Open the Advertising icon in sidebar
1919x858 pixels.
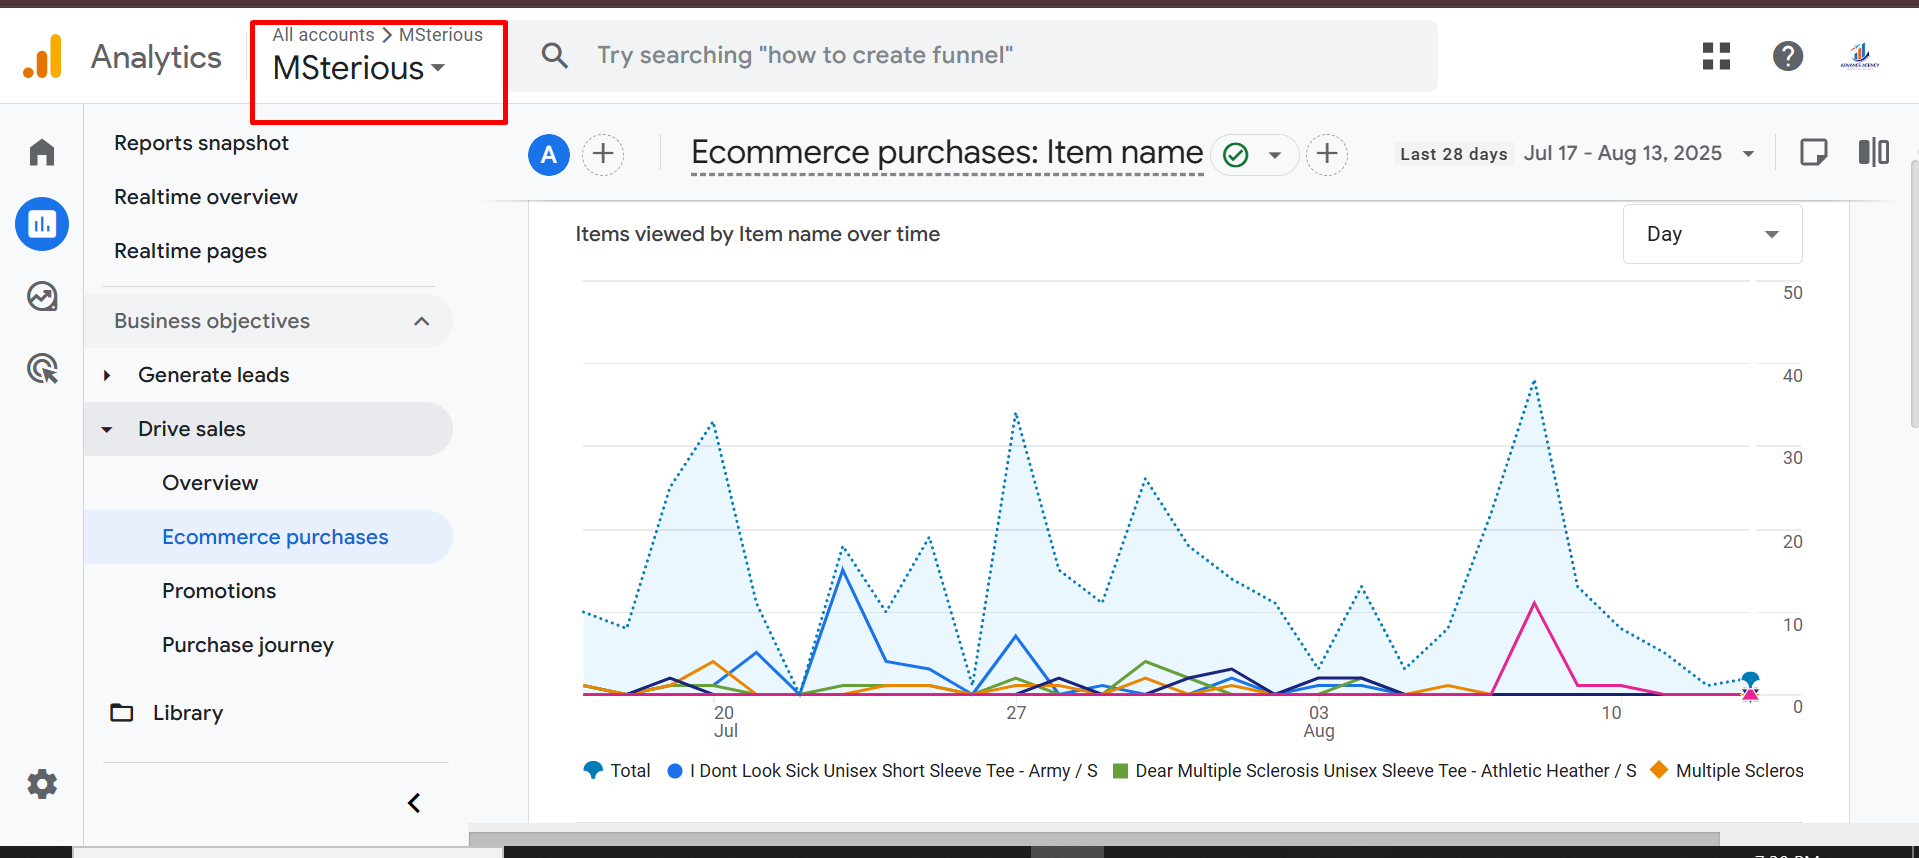(42, 369)
